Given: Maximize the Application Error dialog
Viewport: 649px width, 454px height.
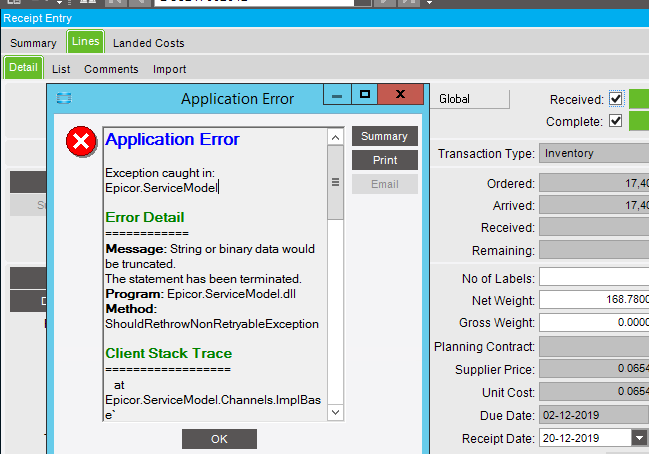Looking at the screenshot, I should click(x=365, y=95).
